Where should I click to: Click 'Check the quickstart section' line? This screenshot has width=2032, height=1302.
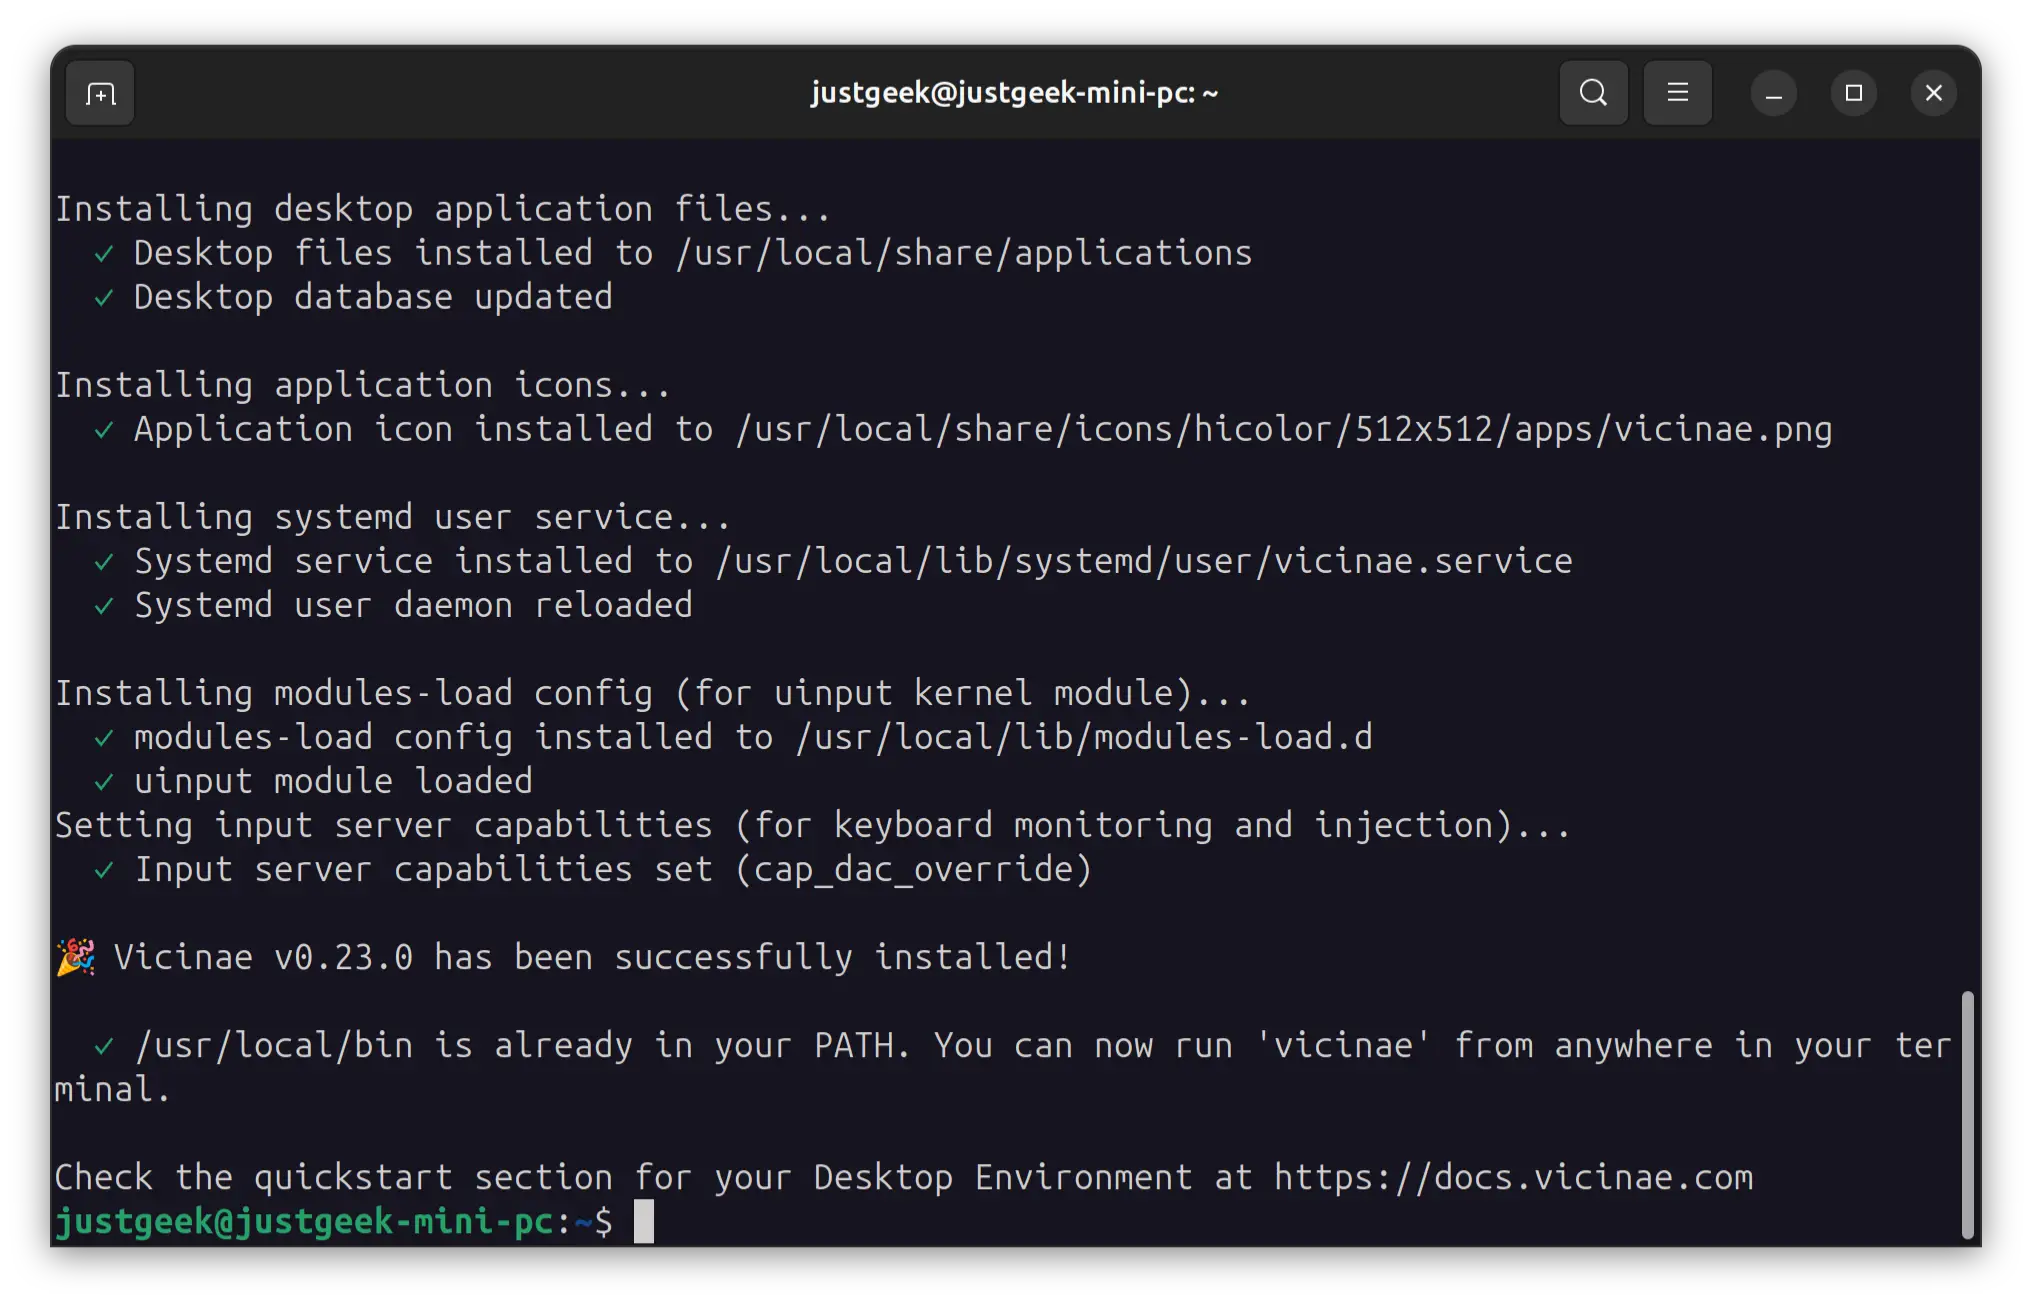[904, 1177]
